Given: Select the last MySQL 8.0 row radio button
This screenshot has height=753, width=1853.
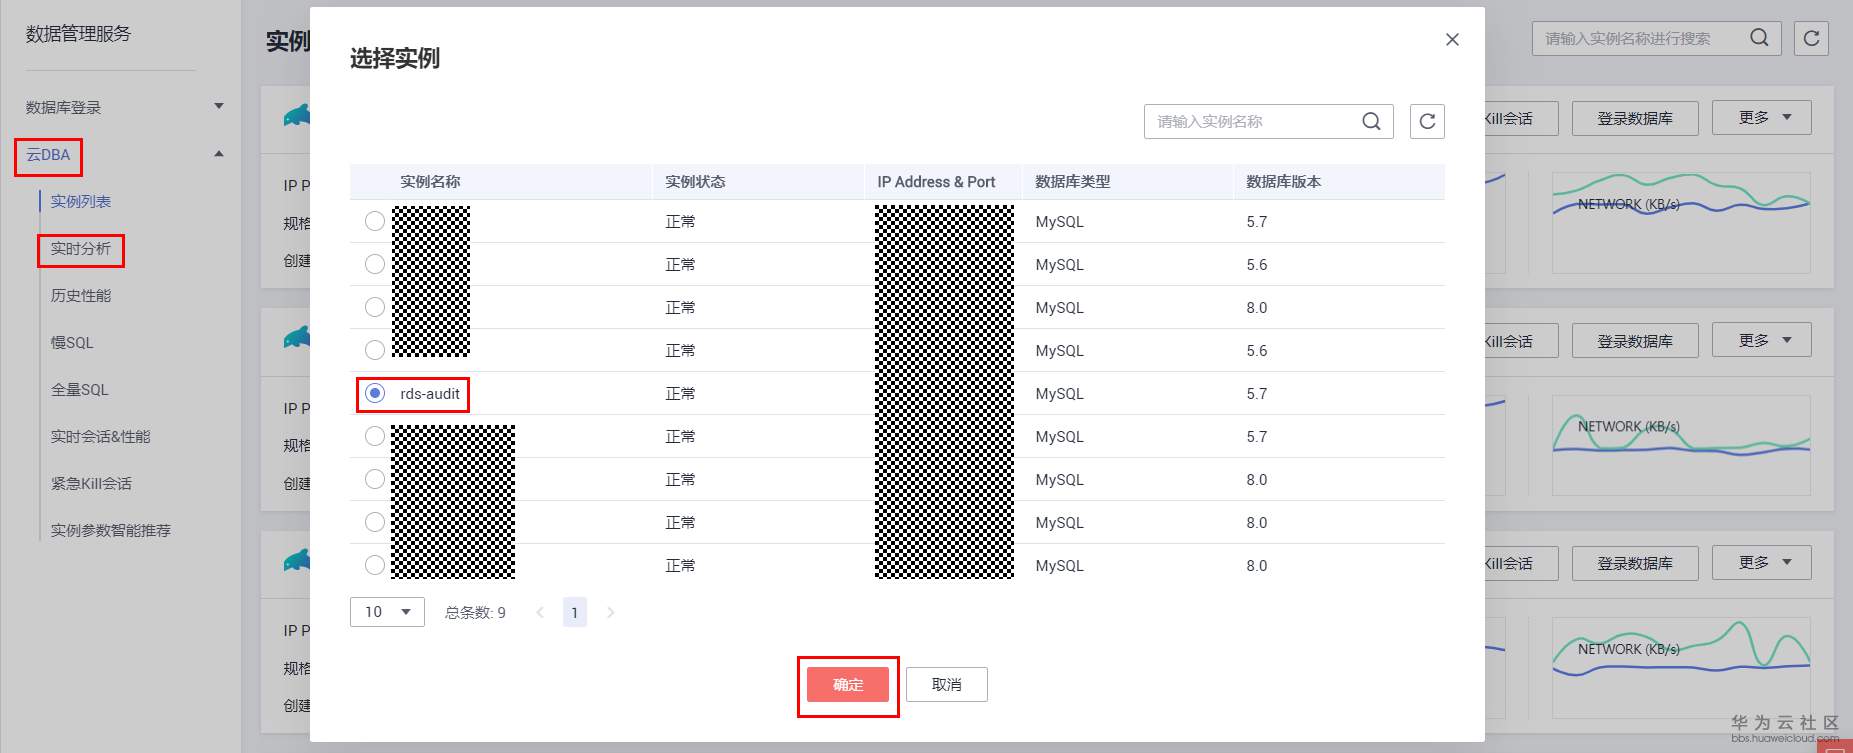Looking at the screenshot, I should 375,565.
